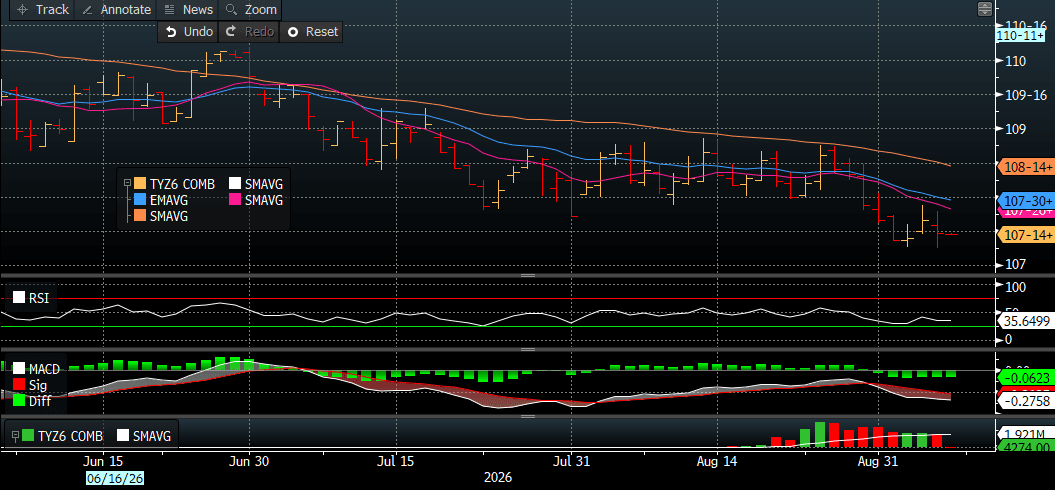Click the spinner arrows at chart top-right

[x=984, y=9]
